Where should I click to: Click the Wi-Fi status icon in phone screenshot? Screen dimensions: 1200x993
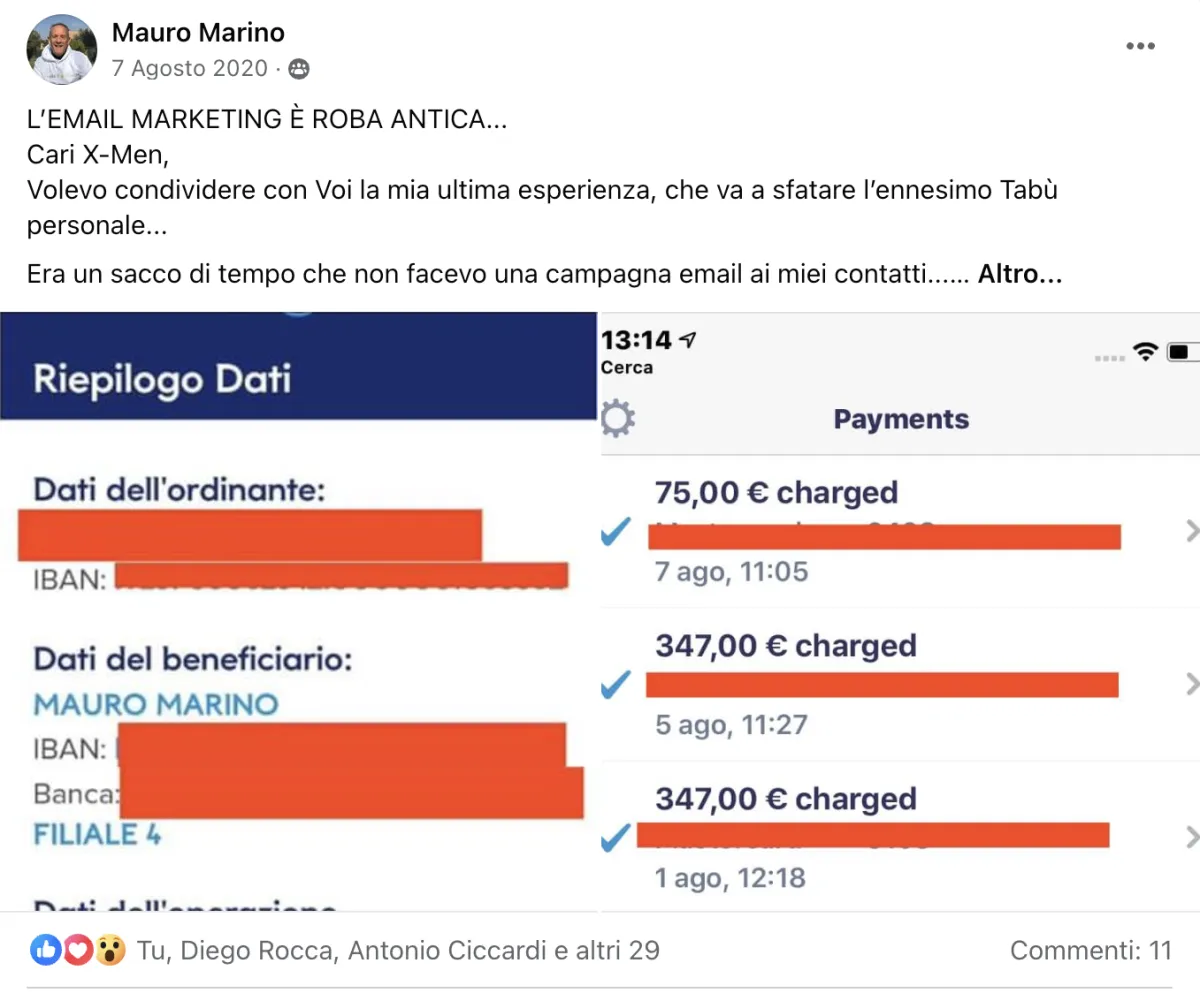(1144, 352)
